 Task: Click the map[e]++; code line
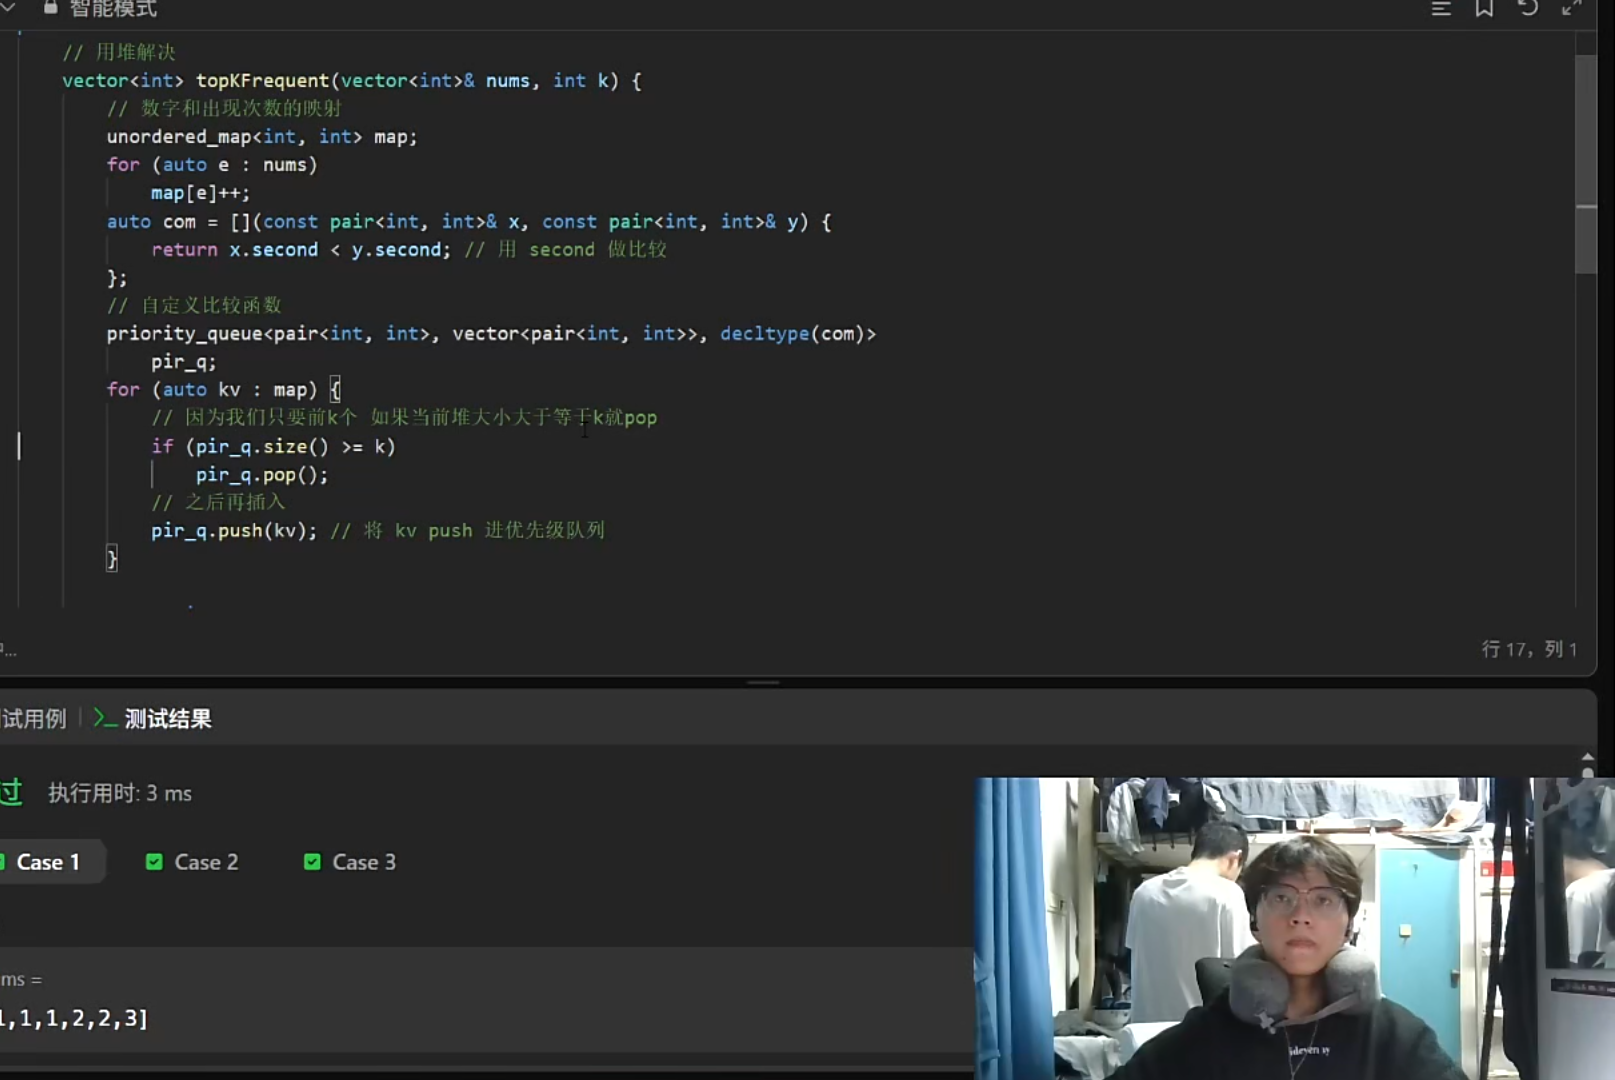200,193
